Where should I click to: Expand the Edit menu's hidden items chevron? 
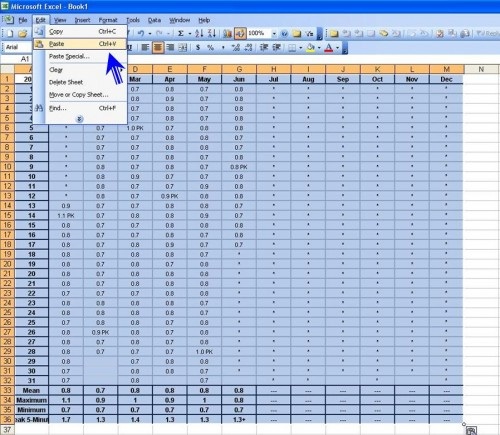79,119
